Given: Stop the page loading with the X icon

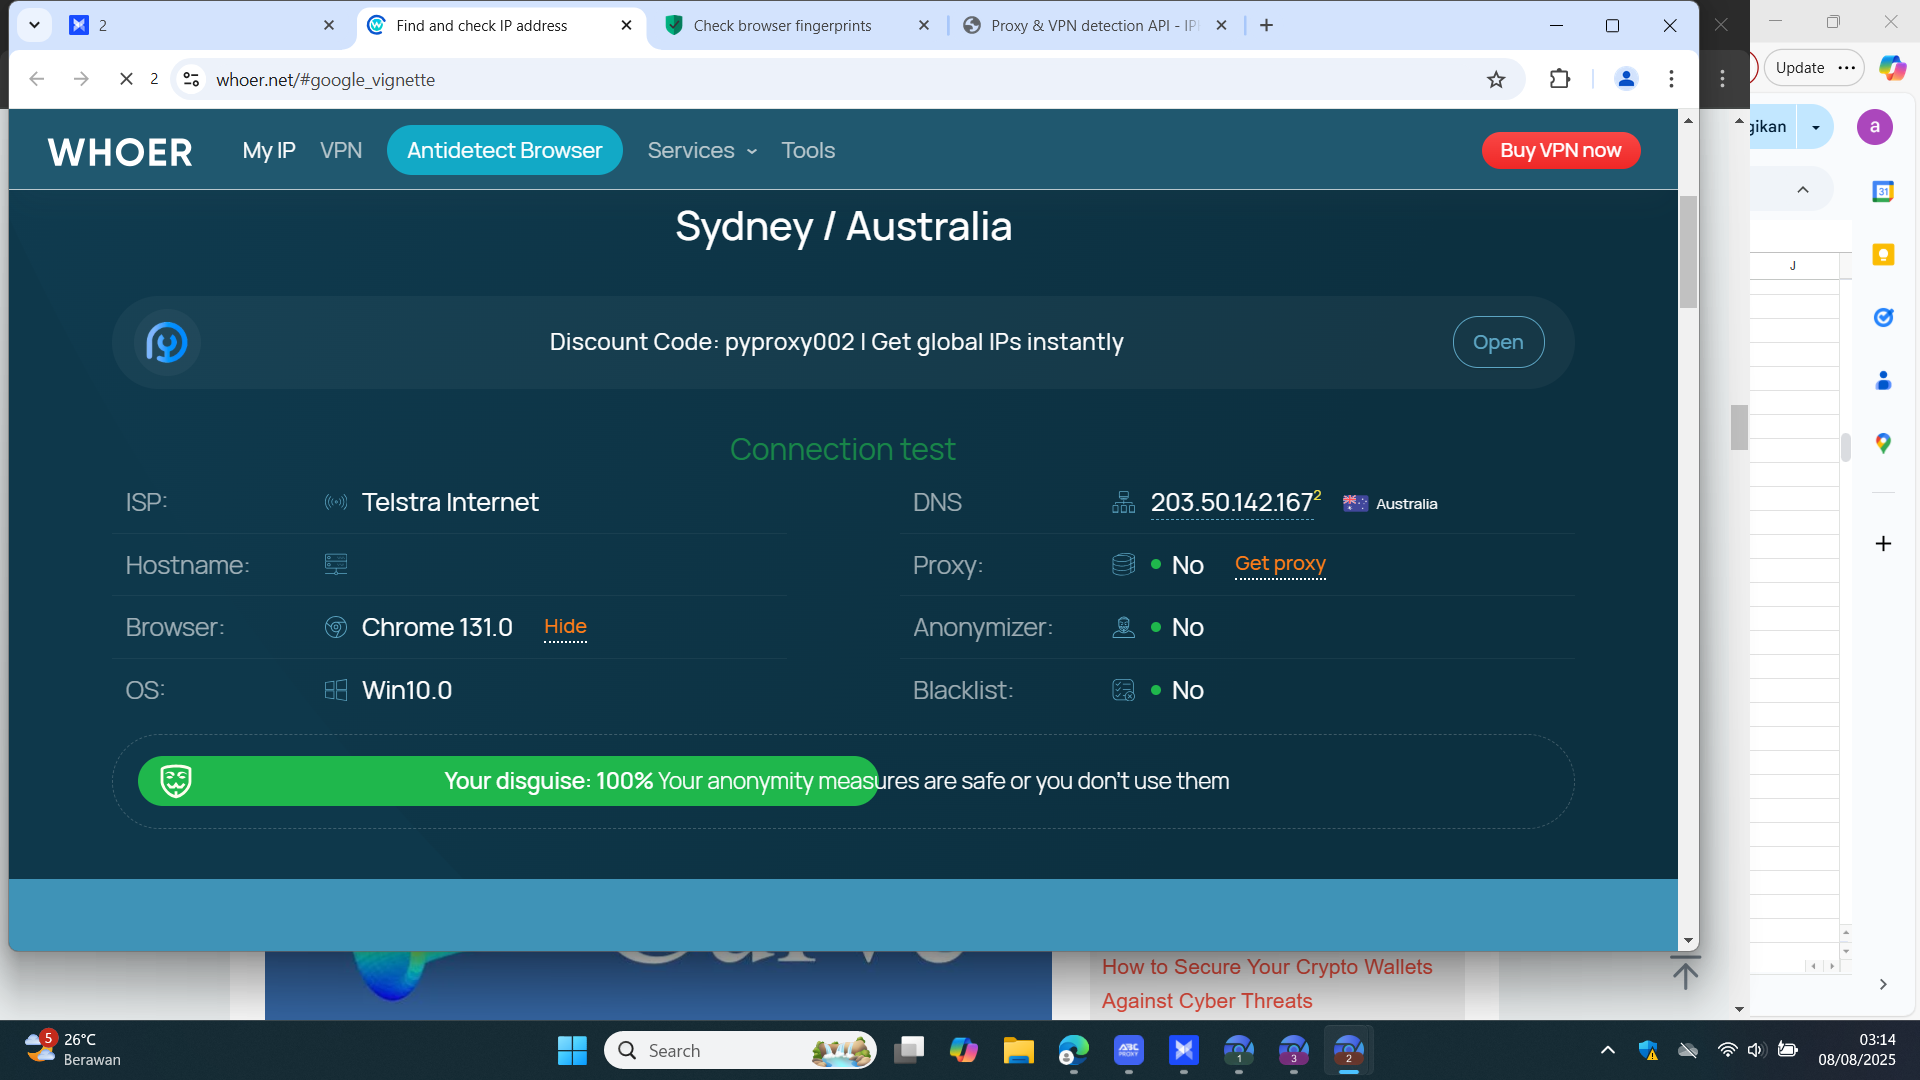Looking at the screenshot, I should click(126, 79).
